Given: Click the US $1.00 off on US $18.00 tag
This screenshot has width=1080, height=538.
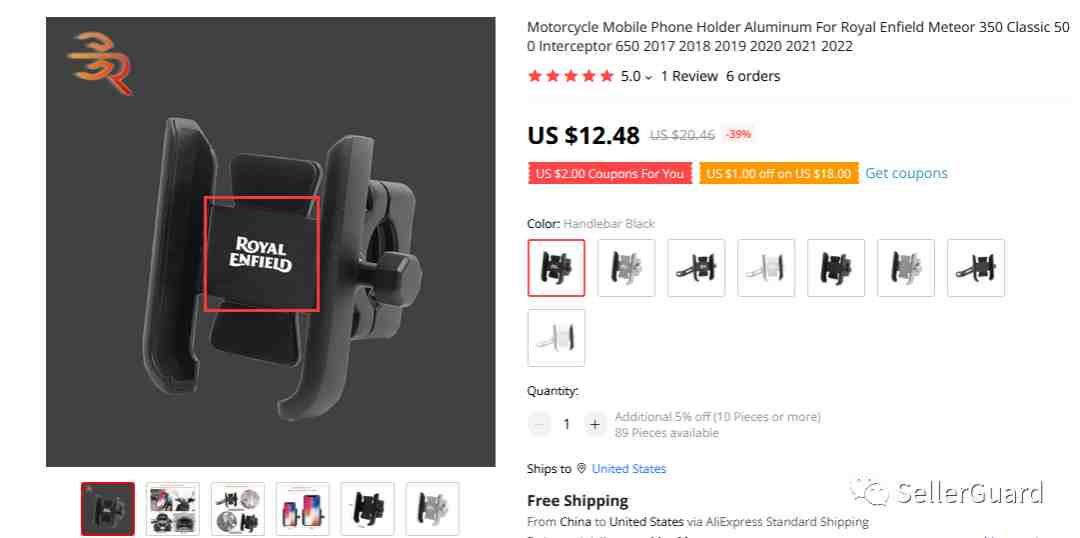Looking at the screenshot, I should 778,174.
